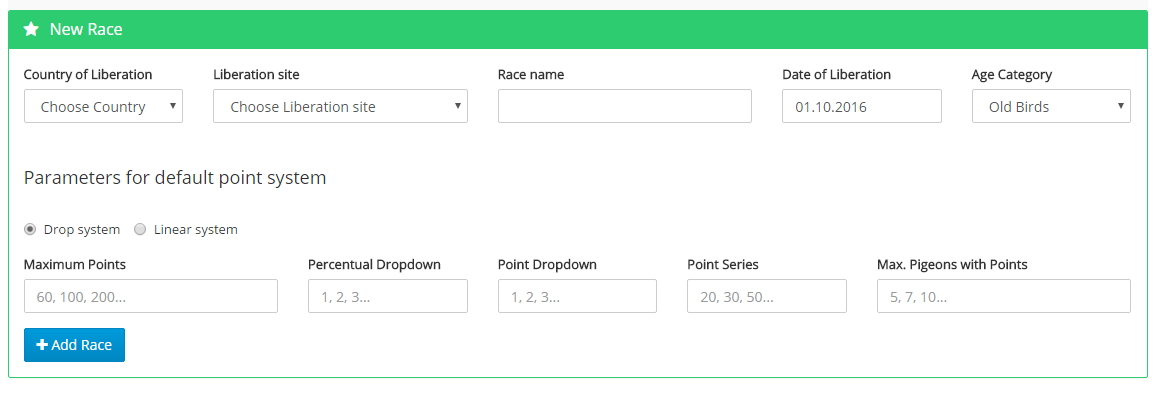Click the Max. Pigeons with Points field
Screen dimensions: 1169x402
[1003, 297]
